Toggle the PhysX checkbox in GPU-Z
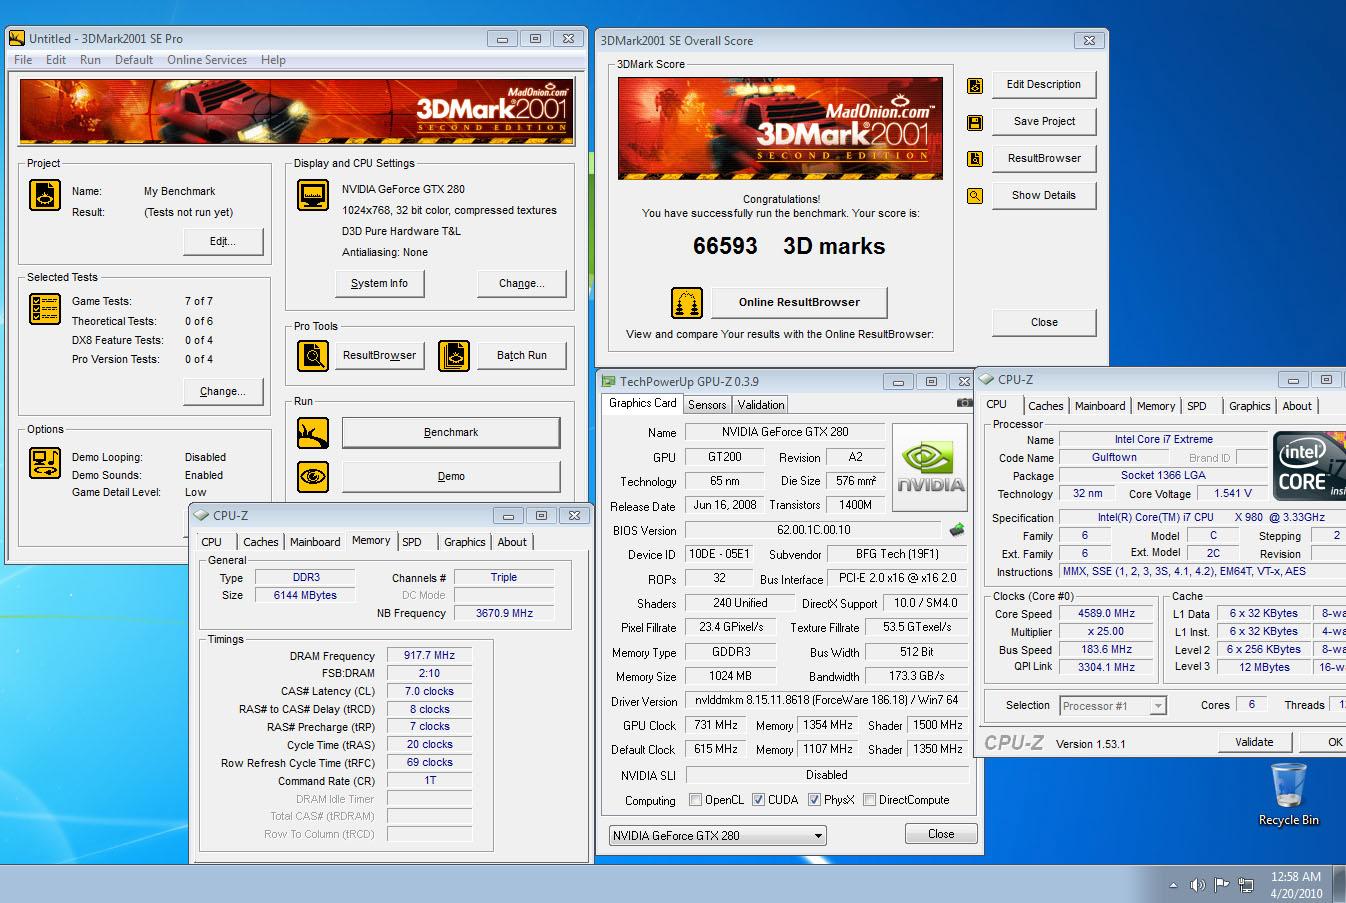This screenshot has height=903, width=1346. point(814,800)
